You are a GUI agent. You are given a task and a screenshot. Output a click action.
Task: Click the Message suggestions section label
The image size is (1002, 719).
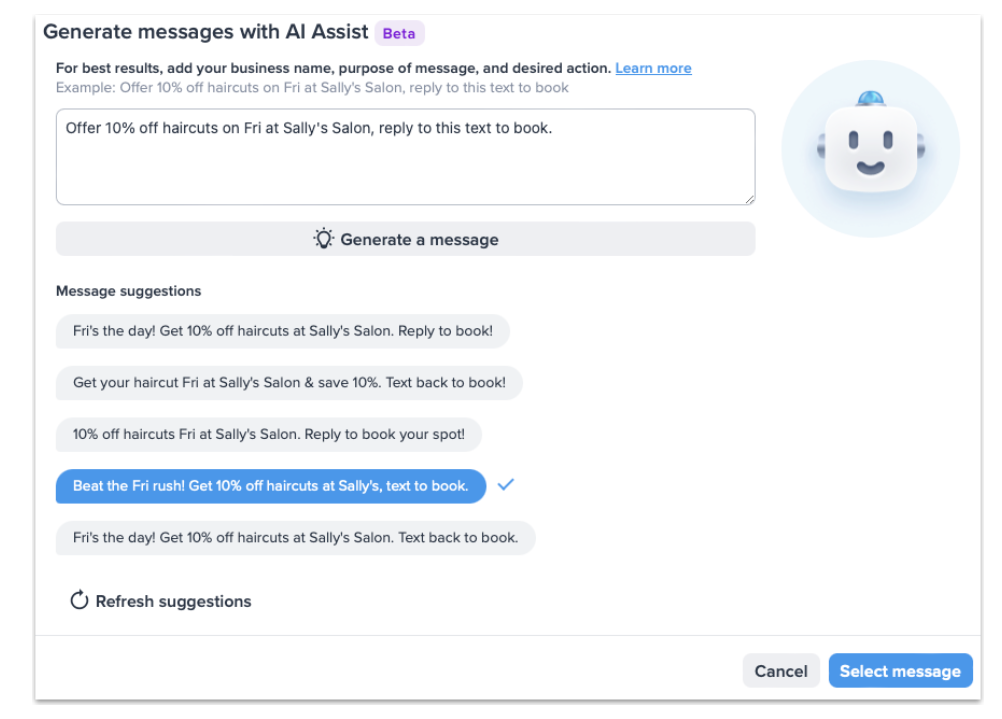(x=129, y=291)
